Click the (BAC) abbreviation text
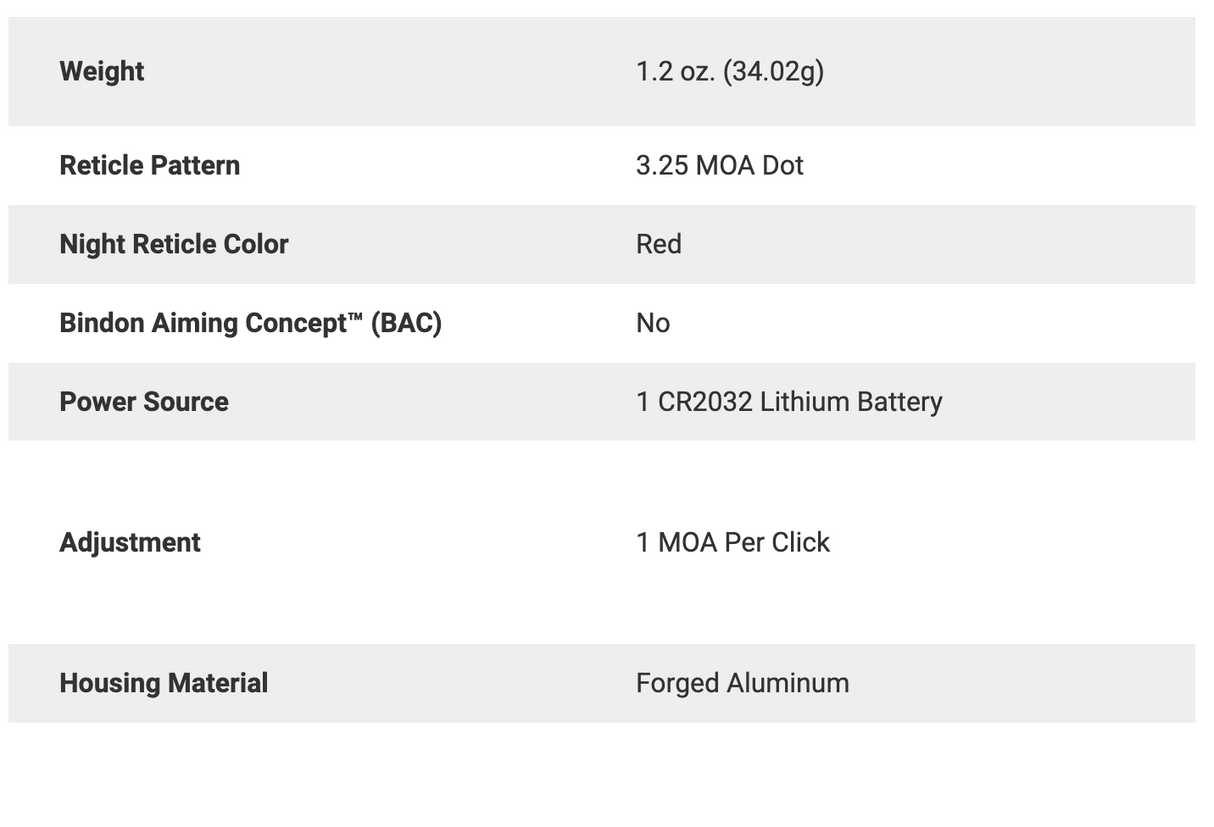The width and height of the screenshot is (1214, 827). coord(406,323)
